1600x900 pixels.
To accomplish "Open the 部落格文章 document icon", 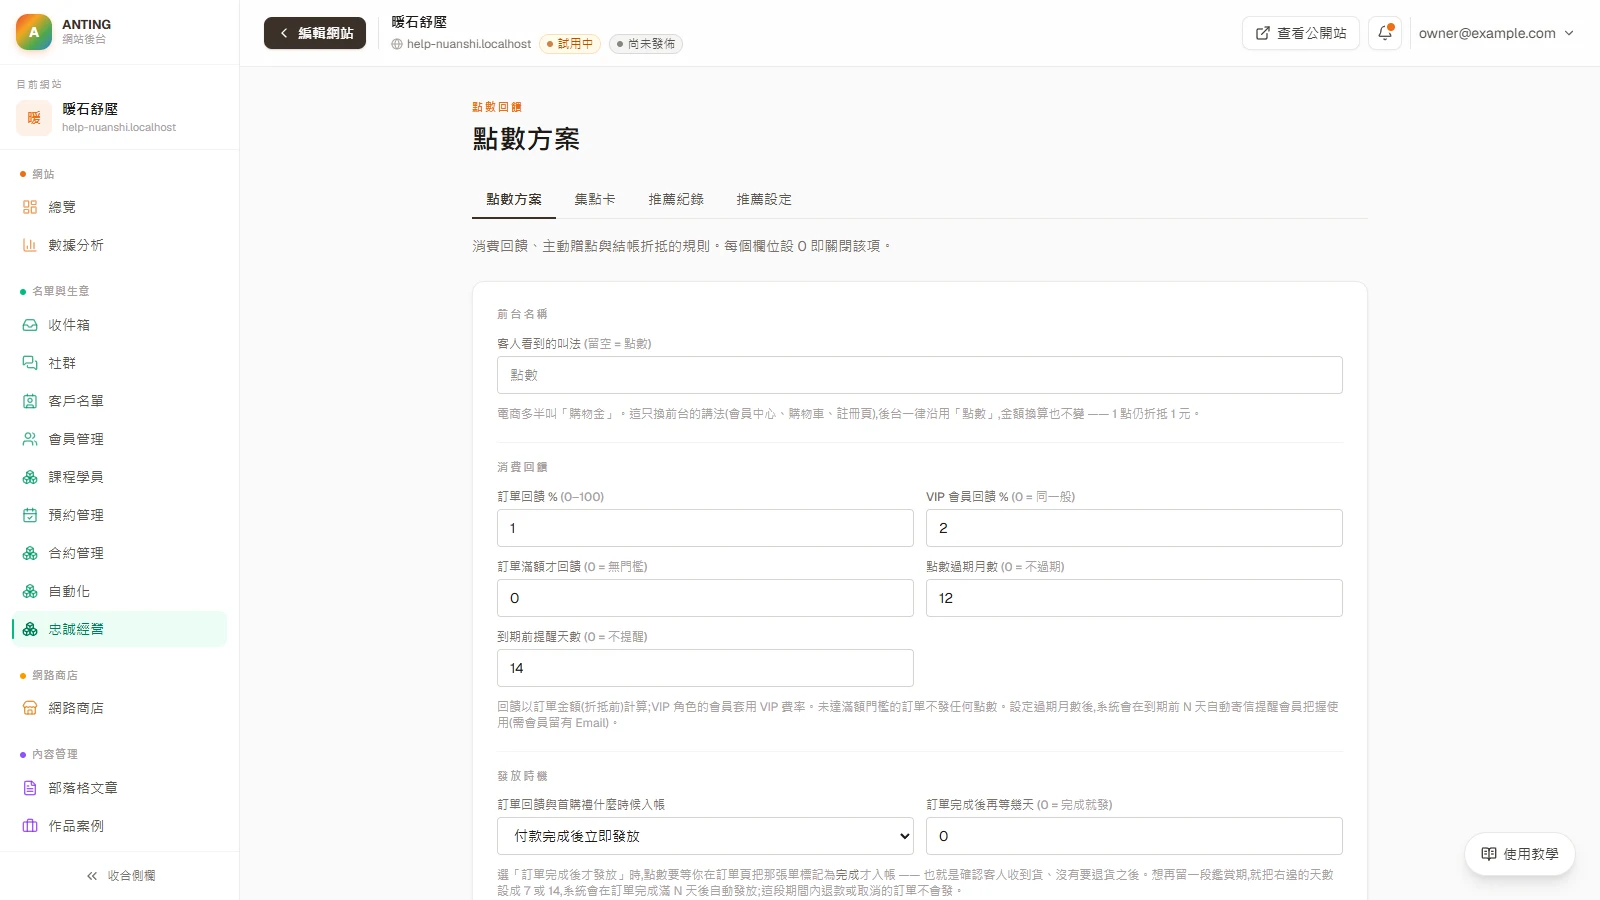I will (x=30, y=788).
